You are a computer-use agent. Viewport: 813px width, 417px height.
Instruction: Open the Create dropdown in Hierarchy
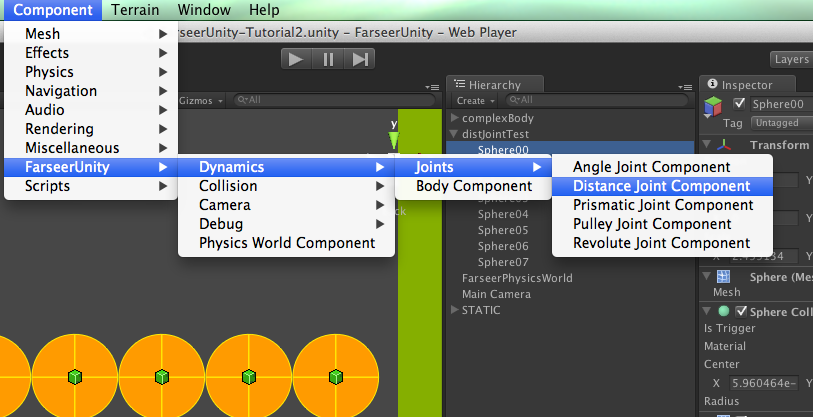(475, 101)
